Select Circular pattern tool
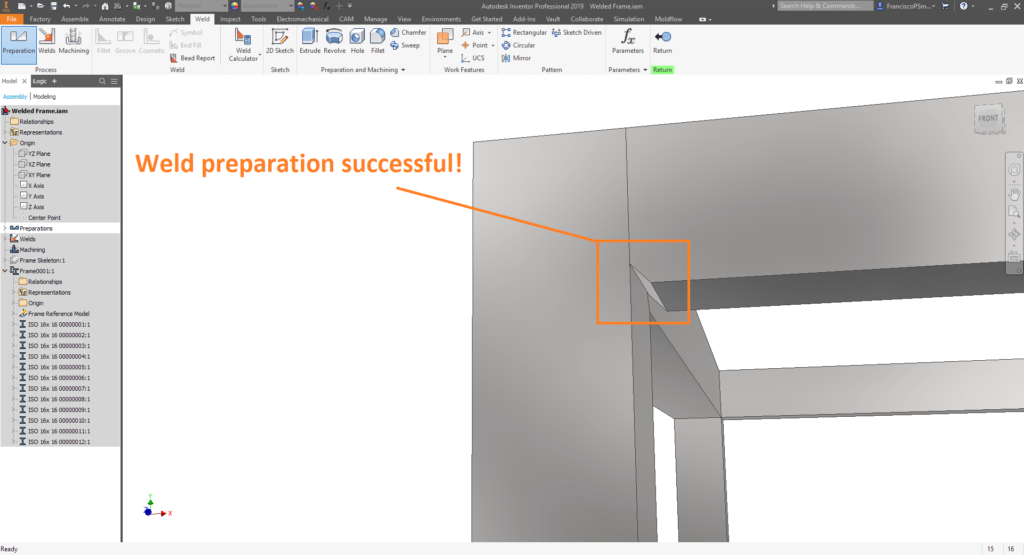 pos(519,45)
